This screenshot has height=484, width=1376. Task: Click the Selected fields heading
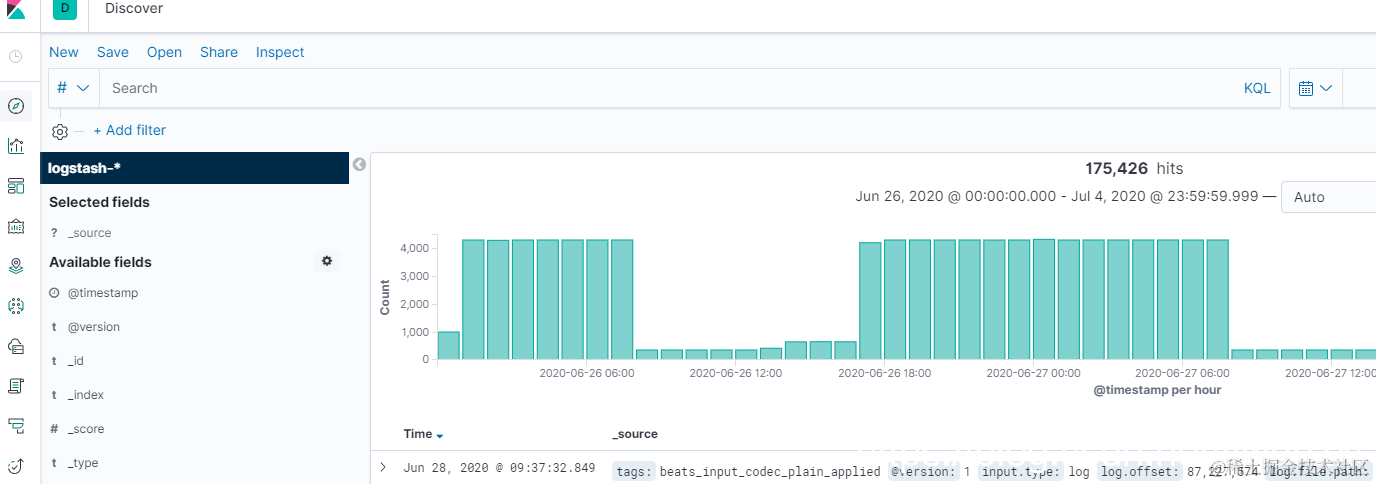[99, 202]
